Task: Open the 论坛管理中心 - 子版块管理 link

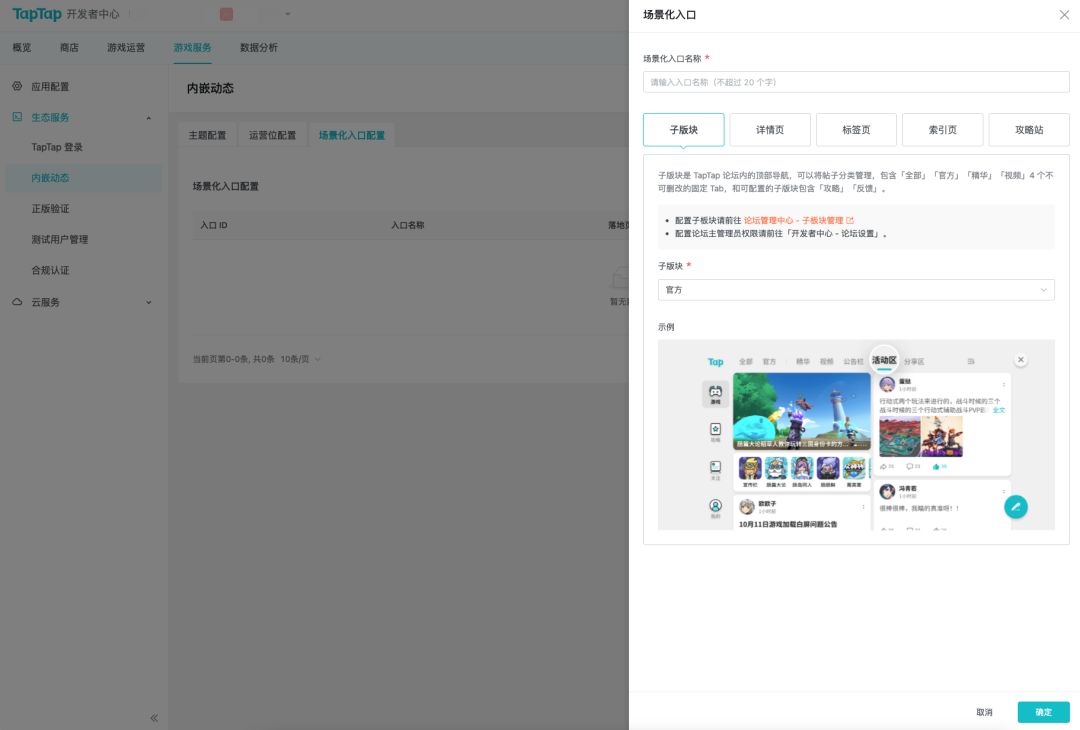Action: tap(793, 220)
